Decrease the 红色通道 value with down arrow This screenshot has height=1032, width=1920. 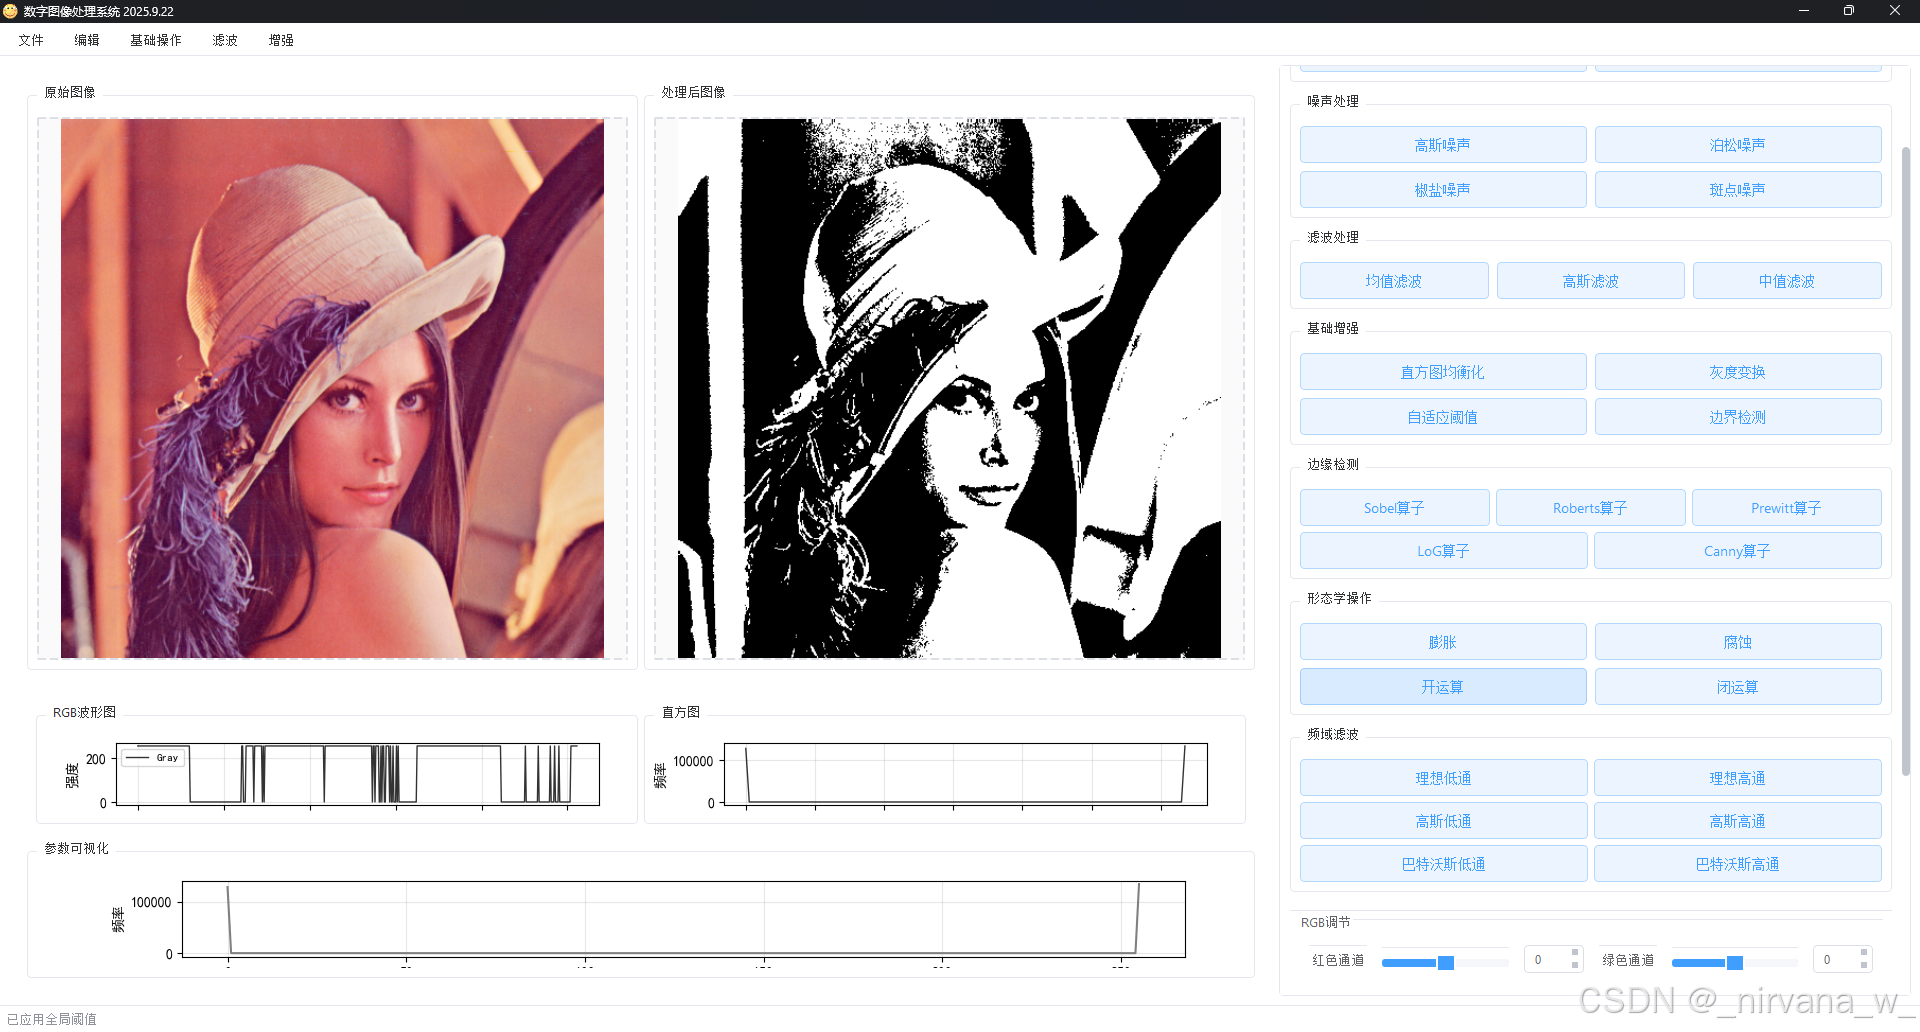click(1575, 966)
